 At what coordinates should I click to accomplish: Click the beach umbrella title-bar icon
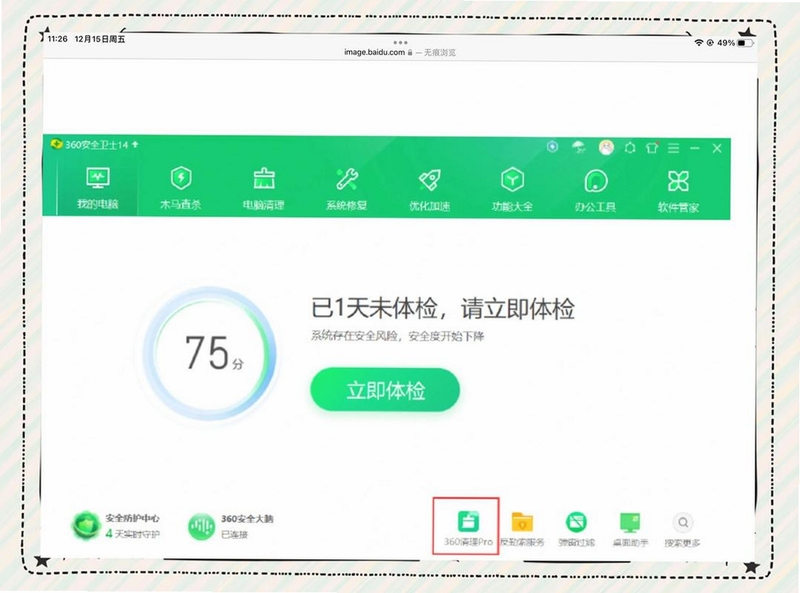[x=579, y=147]
